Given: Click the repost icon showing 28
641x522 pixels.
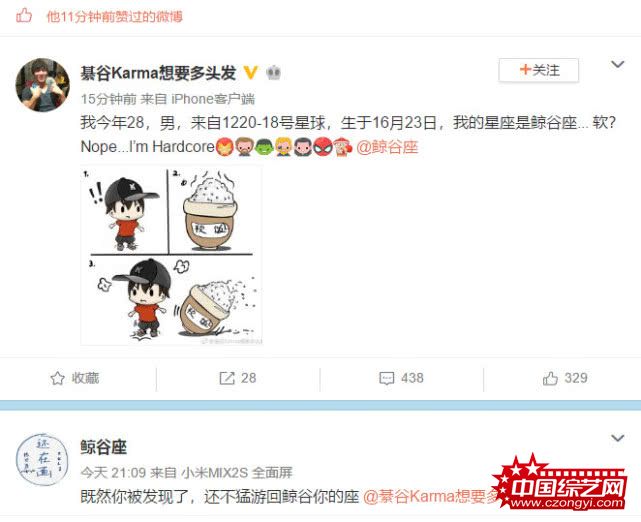Looking at the screenshot, I should 238,378.
